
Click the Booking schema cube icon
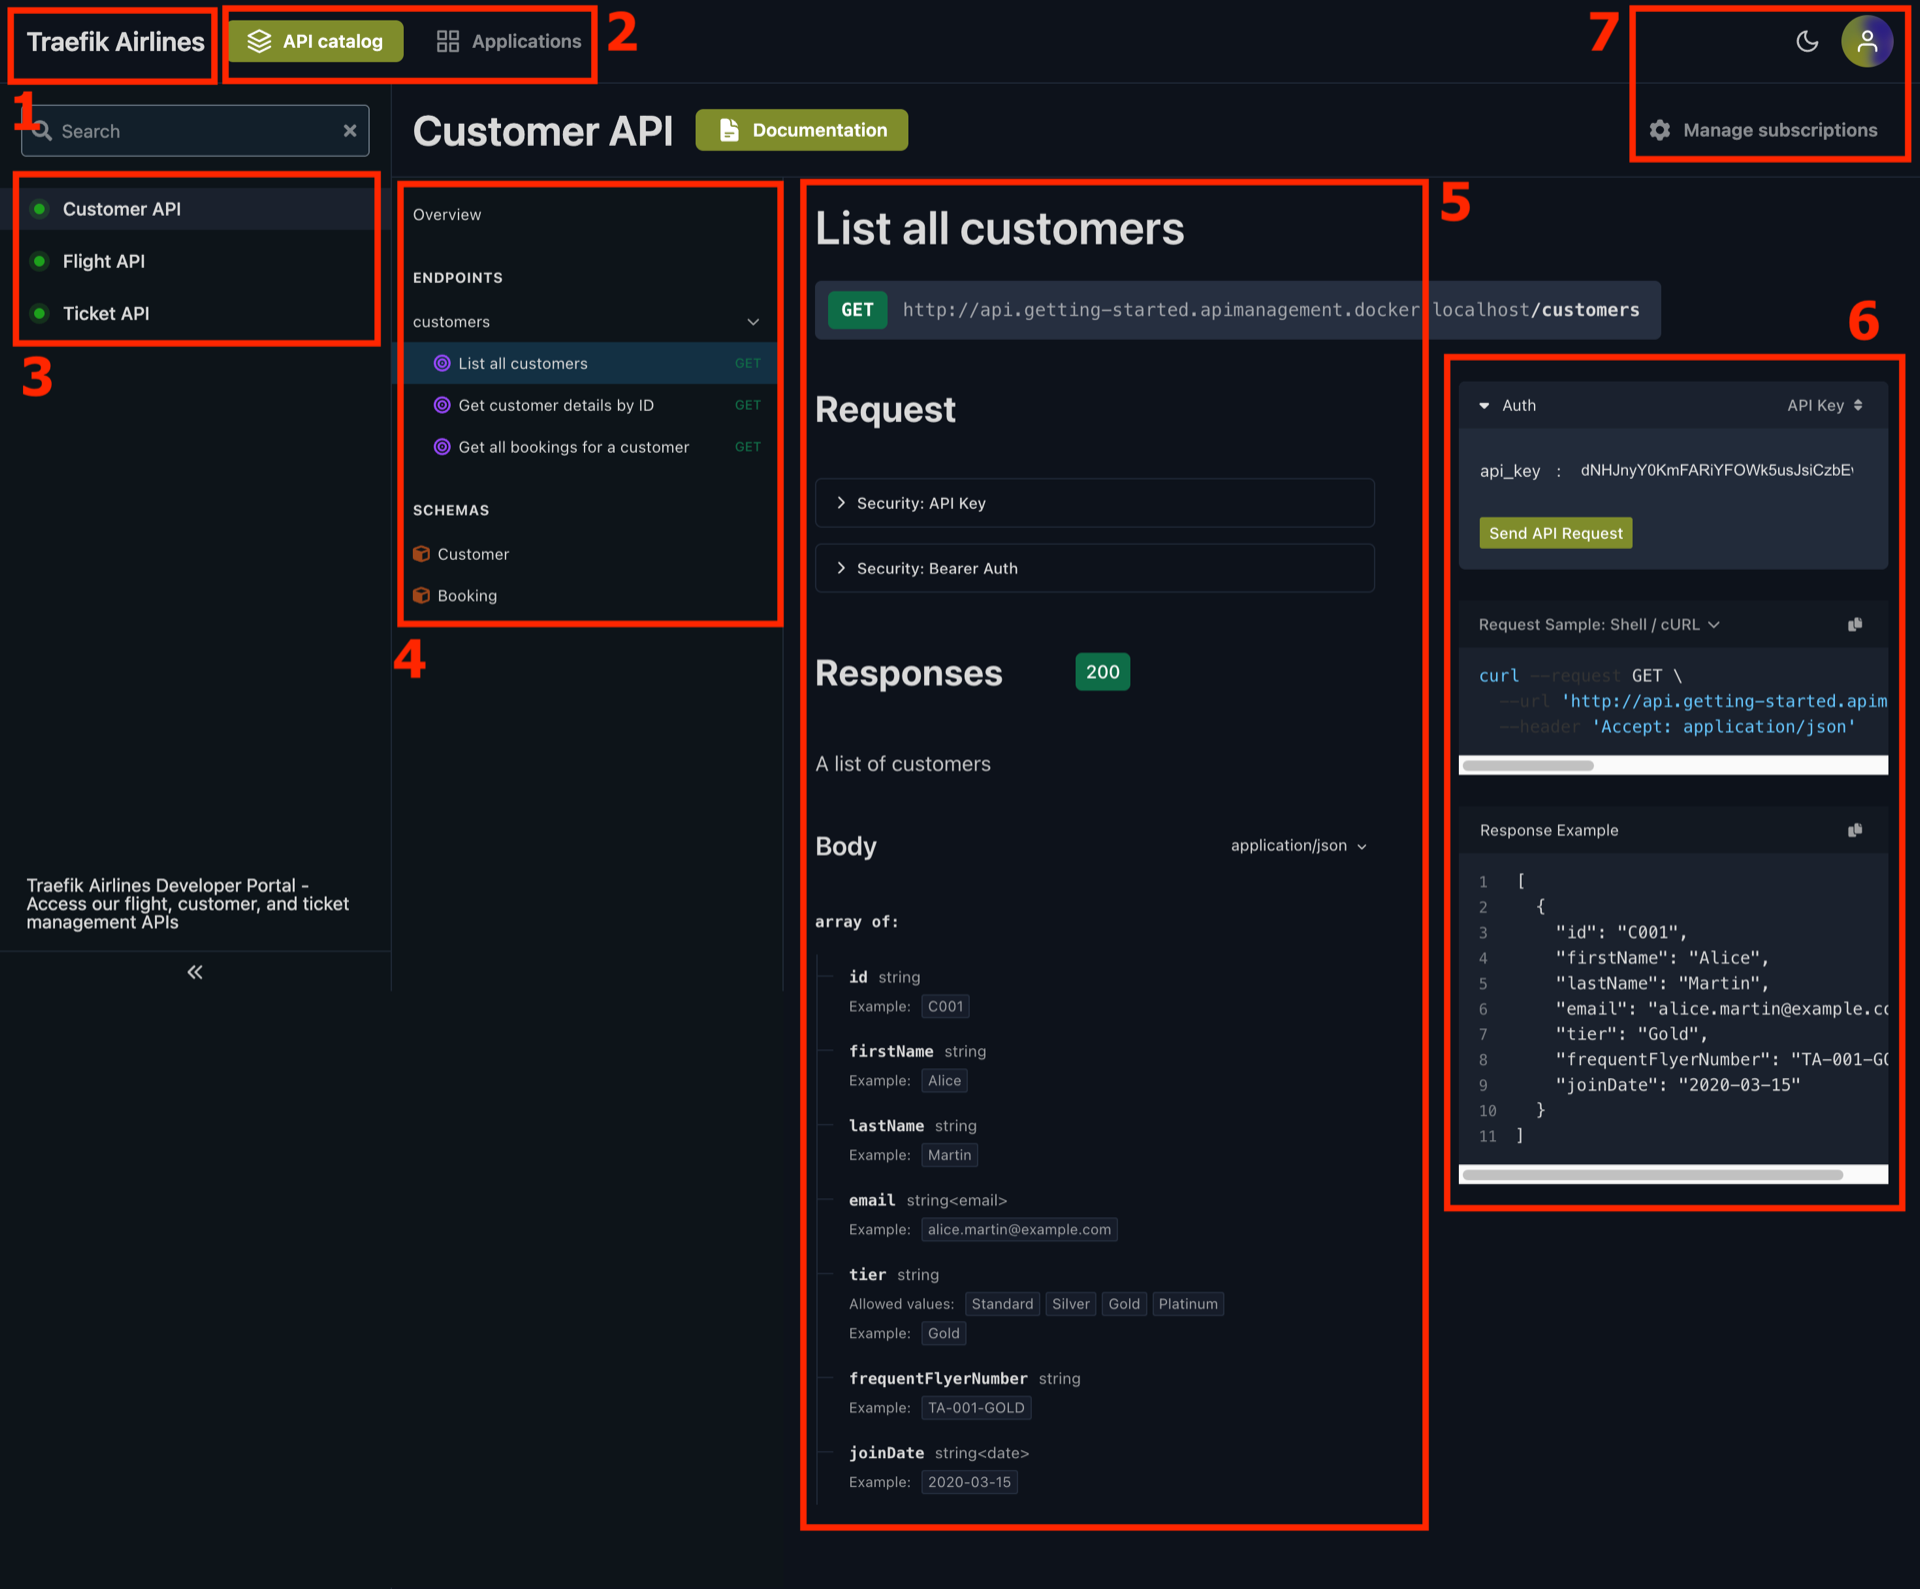click(x=421, y=595)
